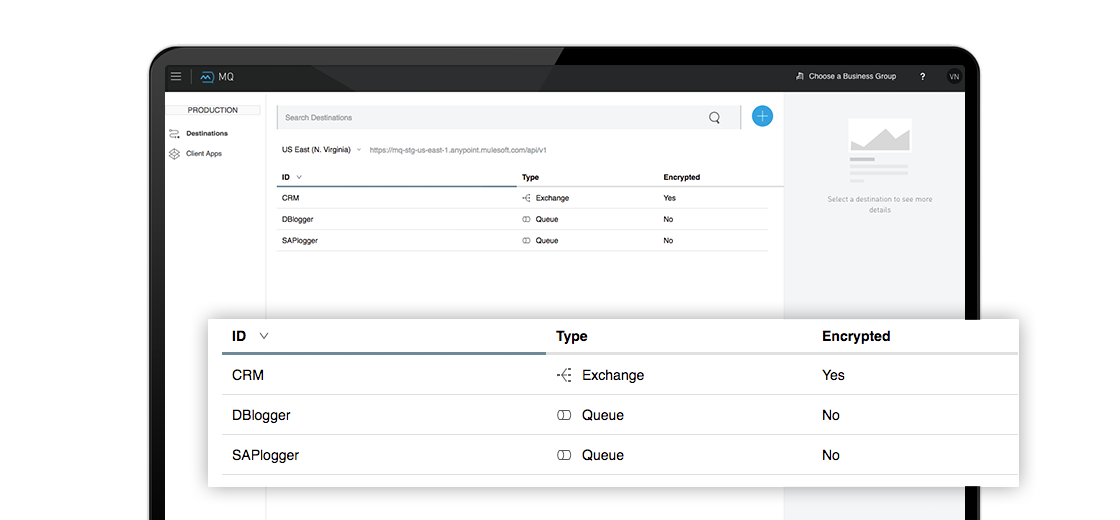
Task: Toggle ID sort chevron in small table
Action: [x=299, y=177]
